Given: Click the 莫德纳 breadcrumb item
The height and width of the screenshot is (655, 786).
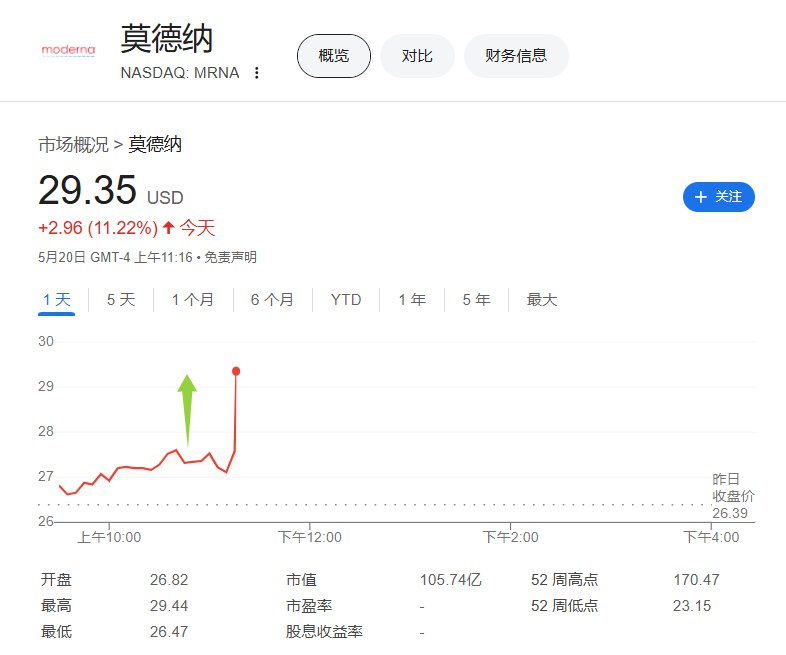Looking at the screenshot, I should click(155, 145).
